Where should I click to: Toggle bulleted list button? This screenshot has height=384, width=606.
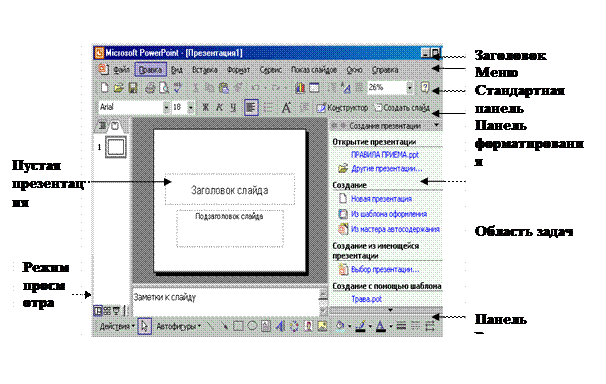(x=268, y=107)
